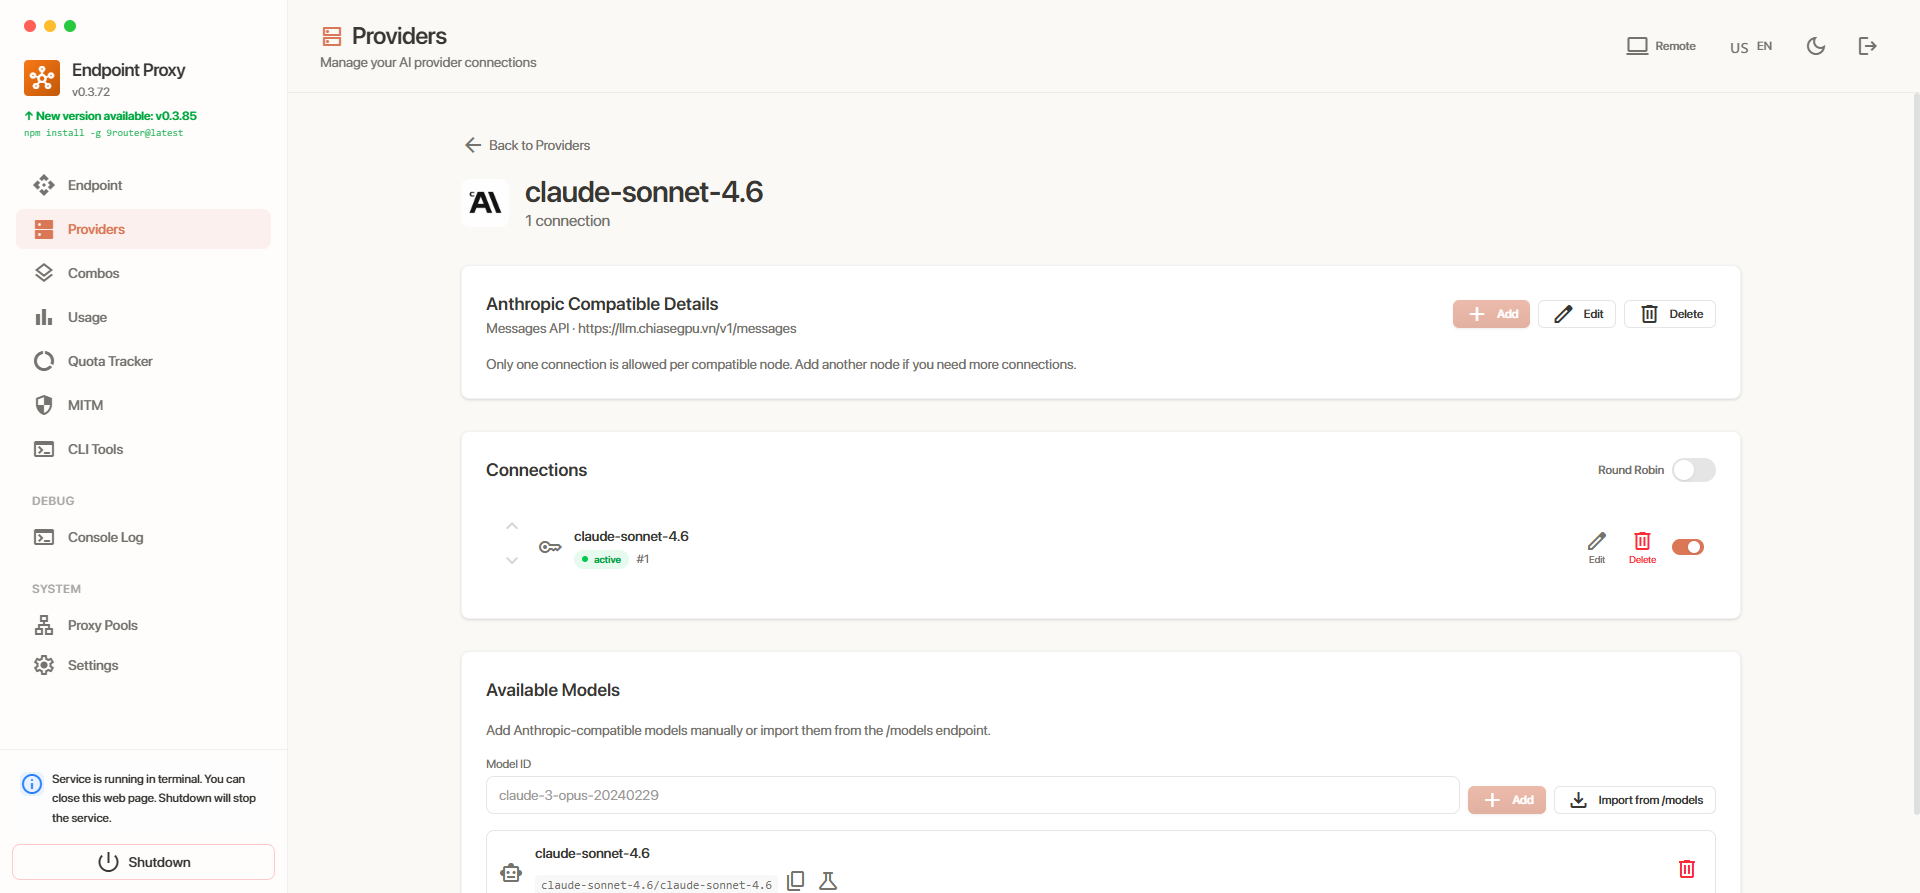Click the 'Connections' section heading

[x=536, y=470]
